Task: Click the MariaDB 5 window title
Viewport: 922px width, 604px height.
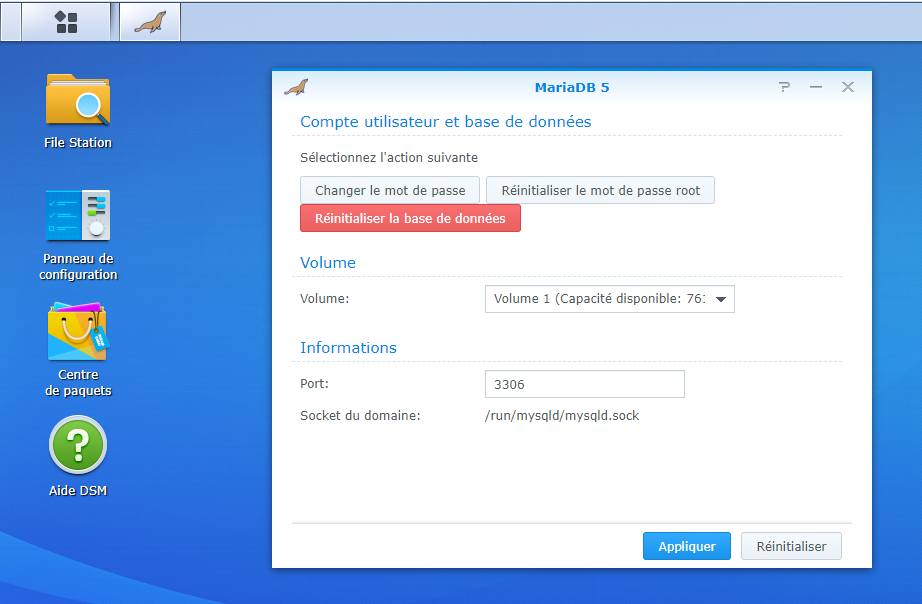Action: [x=572, y=88]
